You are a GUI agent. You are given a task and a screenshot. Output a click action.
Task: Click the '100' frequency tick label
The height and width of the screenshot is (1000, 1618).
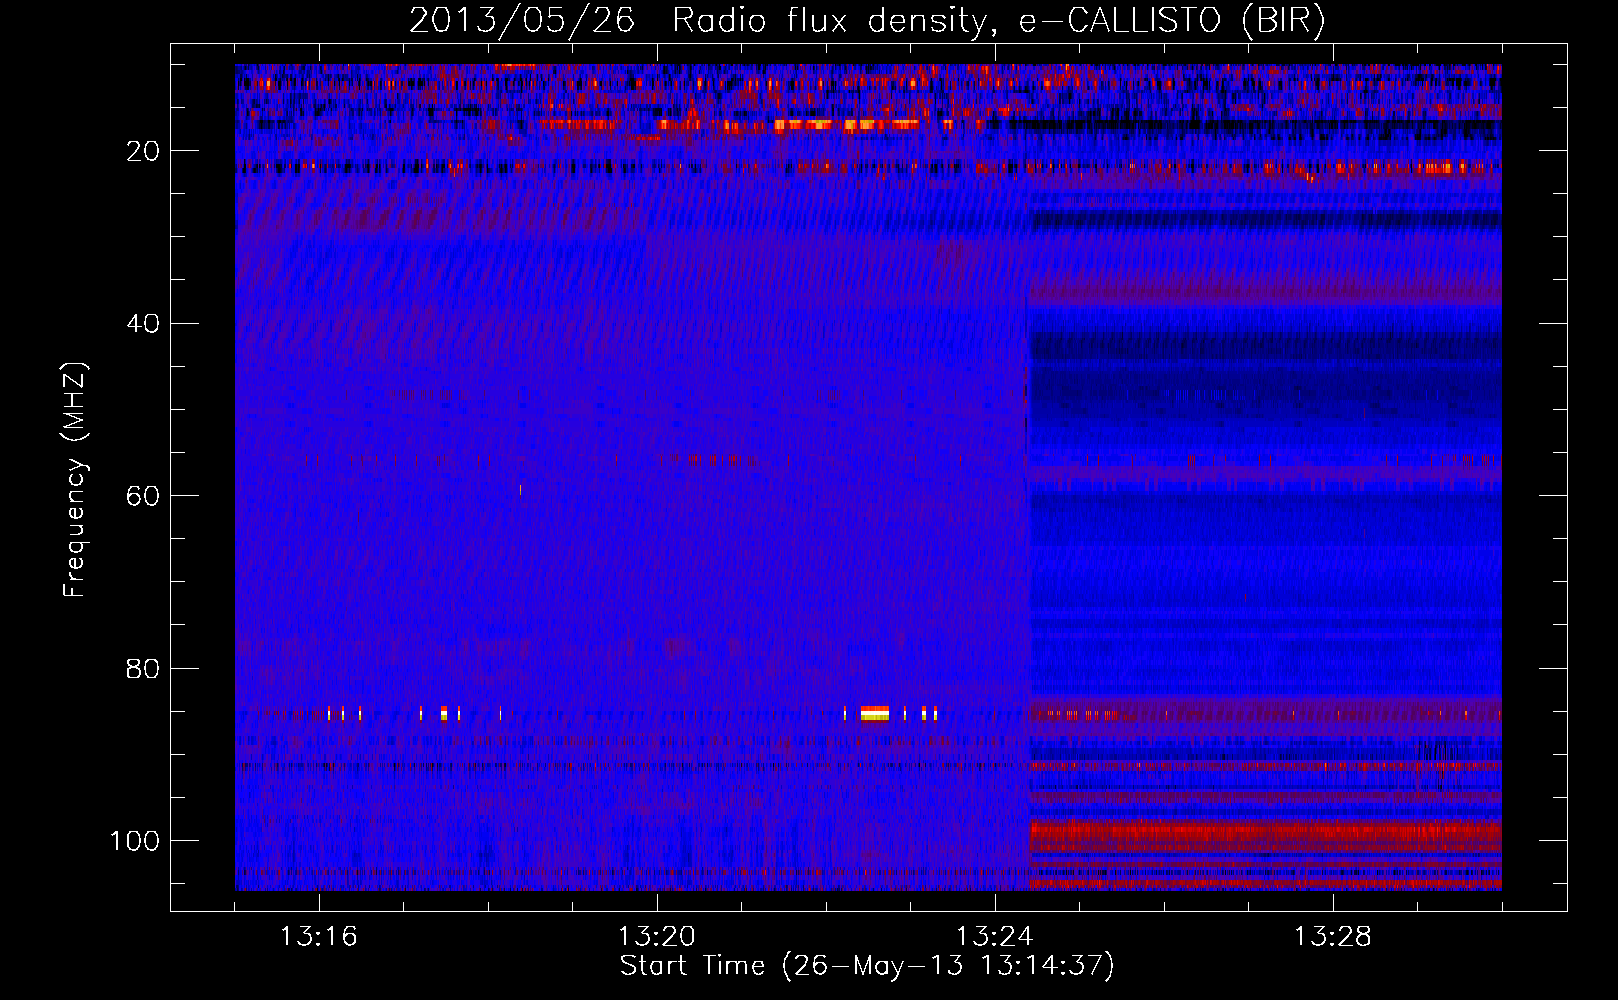pos(135,841)
